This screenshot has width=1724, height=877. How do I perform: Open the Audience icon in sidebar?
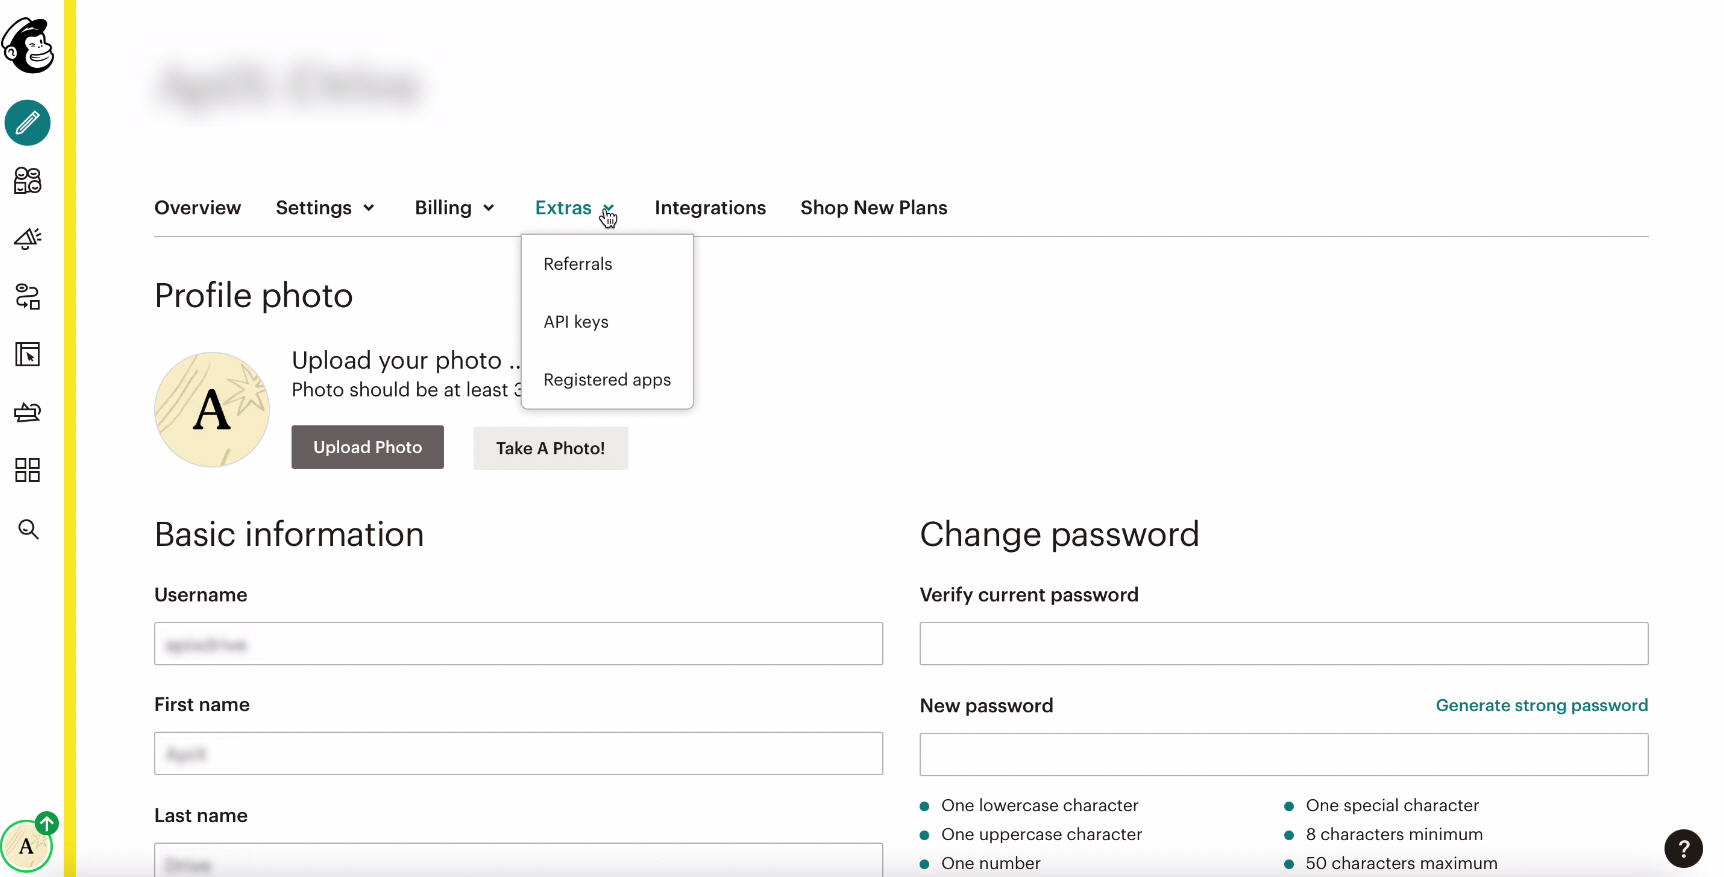click(28, 181)
